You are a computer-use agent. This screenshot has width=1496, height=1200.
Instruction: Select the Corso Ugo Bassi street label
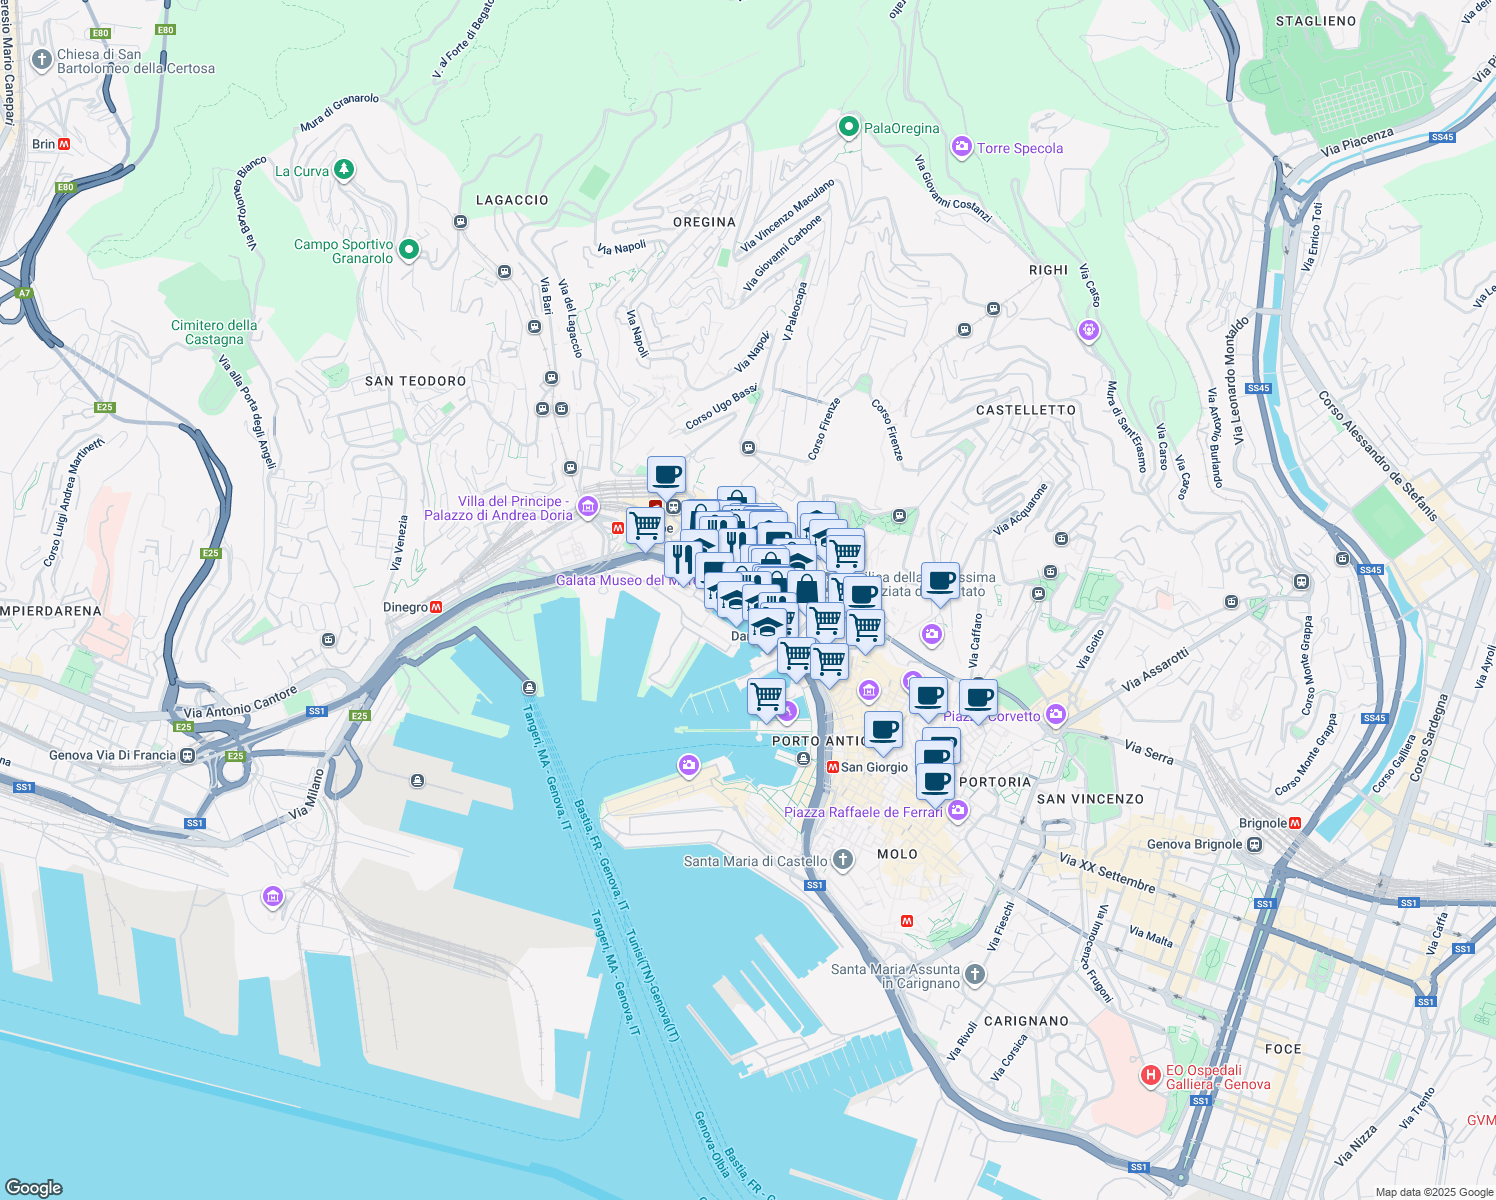721,408
